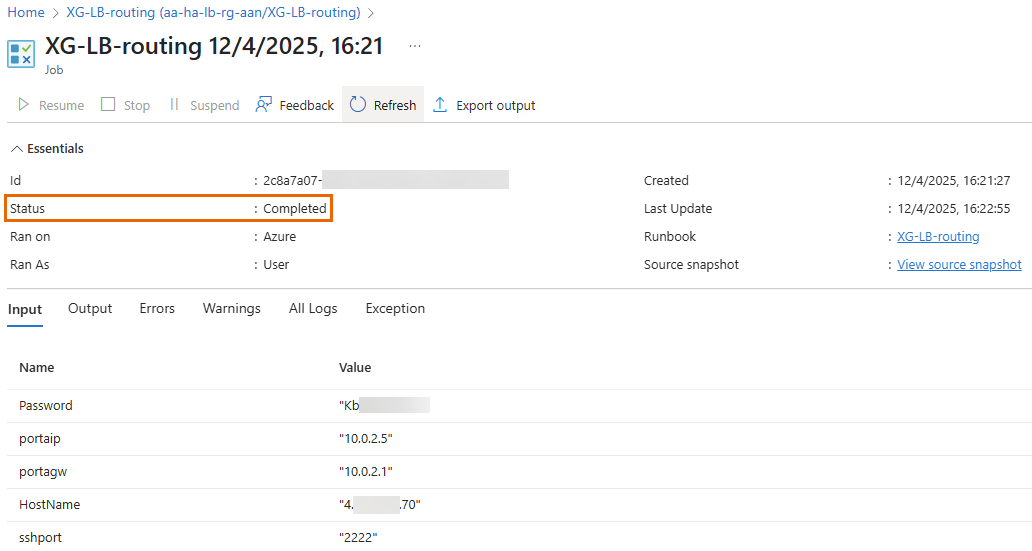Open the XG-LB-routing runbook link
Viewport: 1032px width, 551px height.
[x=938, y=237]
